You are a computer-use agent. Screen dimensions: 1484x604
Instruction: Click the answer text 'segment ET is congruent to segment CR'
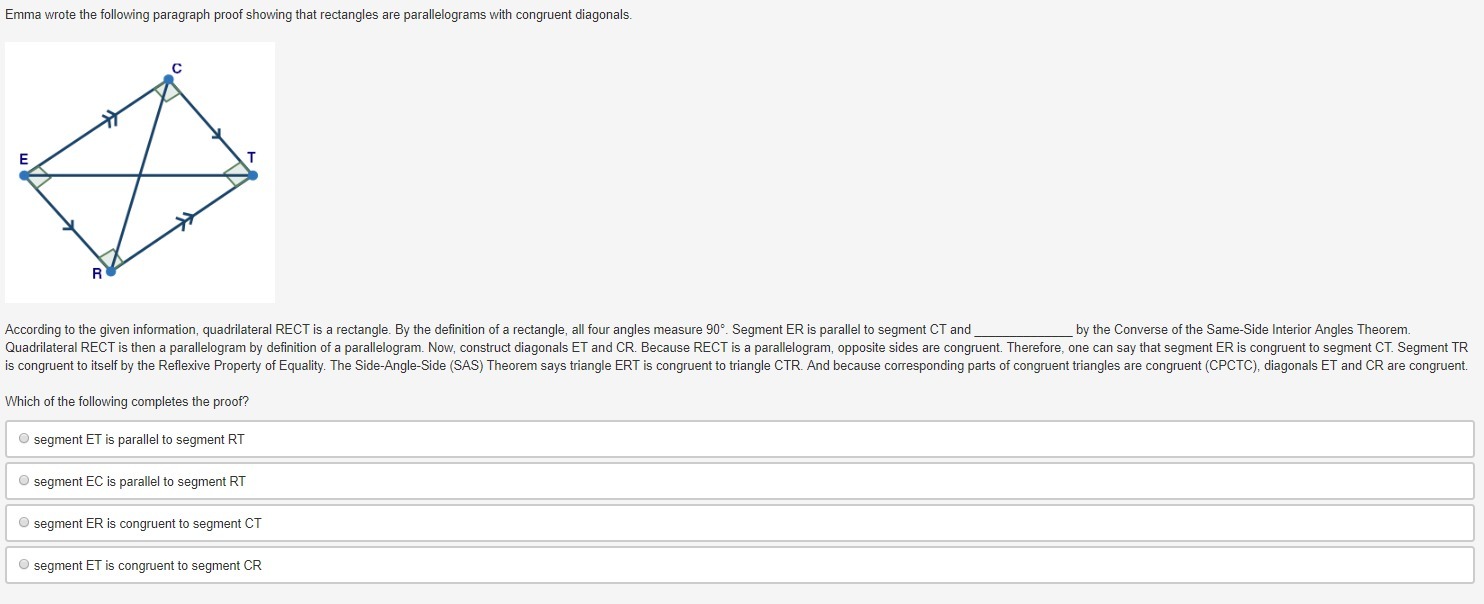coord(148,565)
